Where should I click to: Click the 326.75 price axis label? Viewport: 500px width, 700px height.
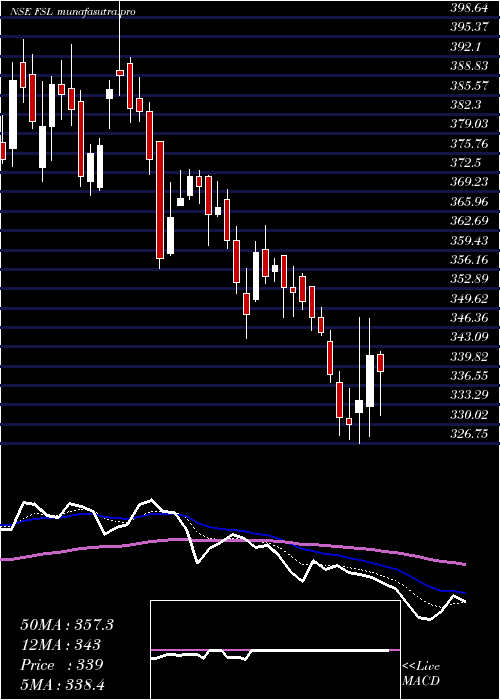(469, 435)
